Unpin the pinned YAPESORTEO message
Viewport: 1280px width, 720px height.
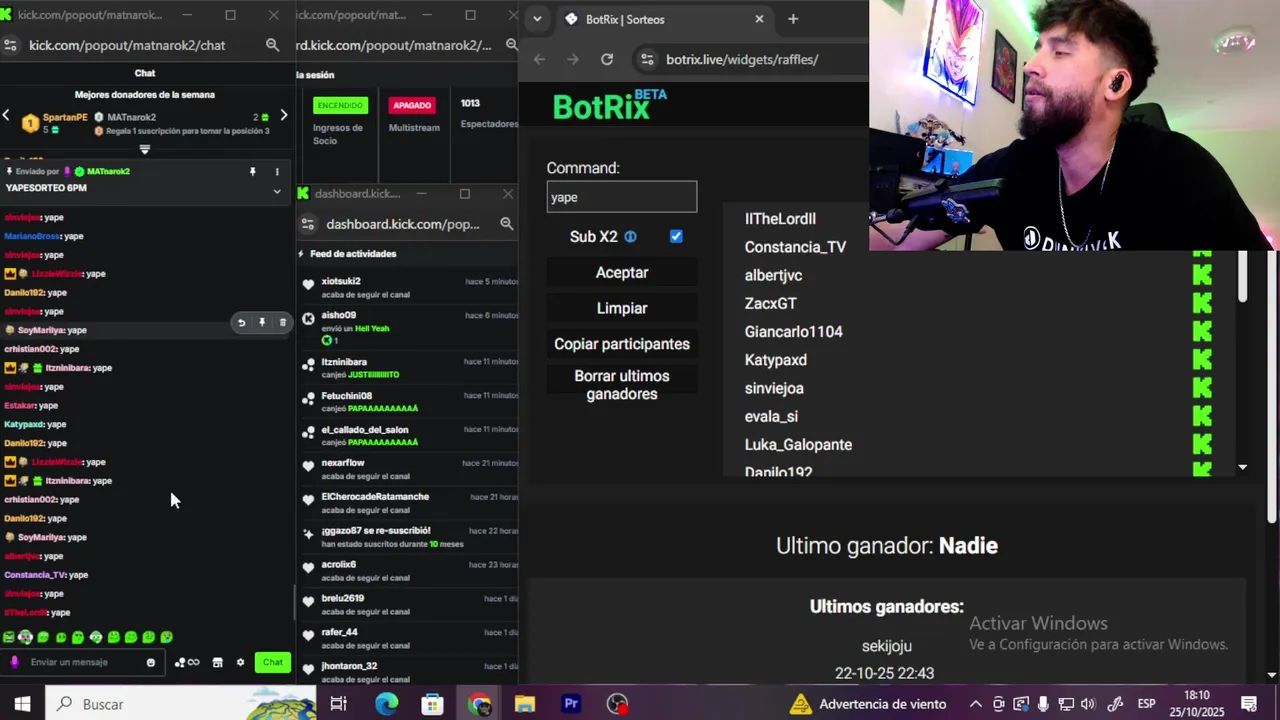tap(252, 172)
